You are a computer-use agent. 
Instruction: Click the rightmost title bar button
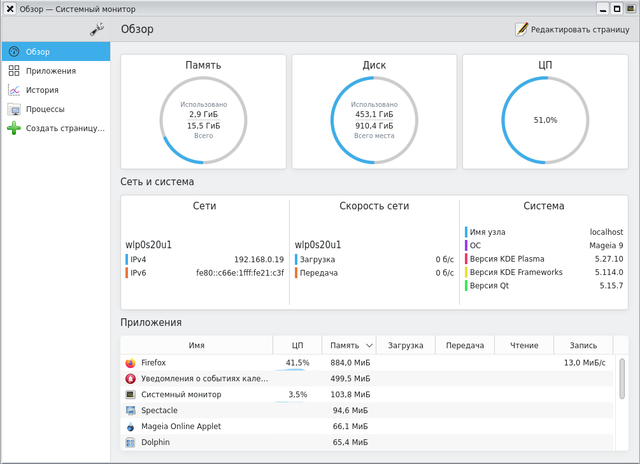tap(631, 9)
